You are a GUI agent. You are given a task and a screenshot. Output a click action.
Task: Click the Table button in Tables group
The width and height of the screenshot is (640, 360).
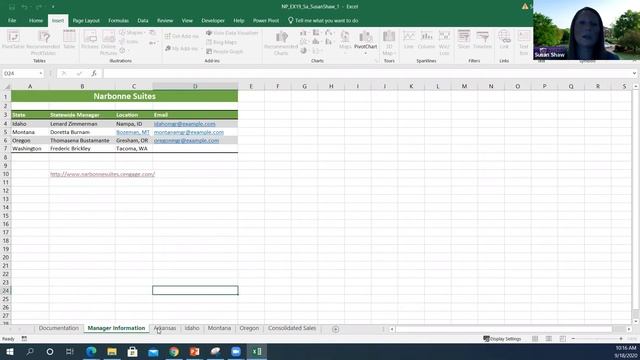[x=69, y=40]
